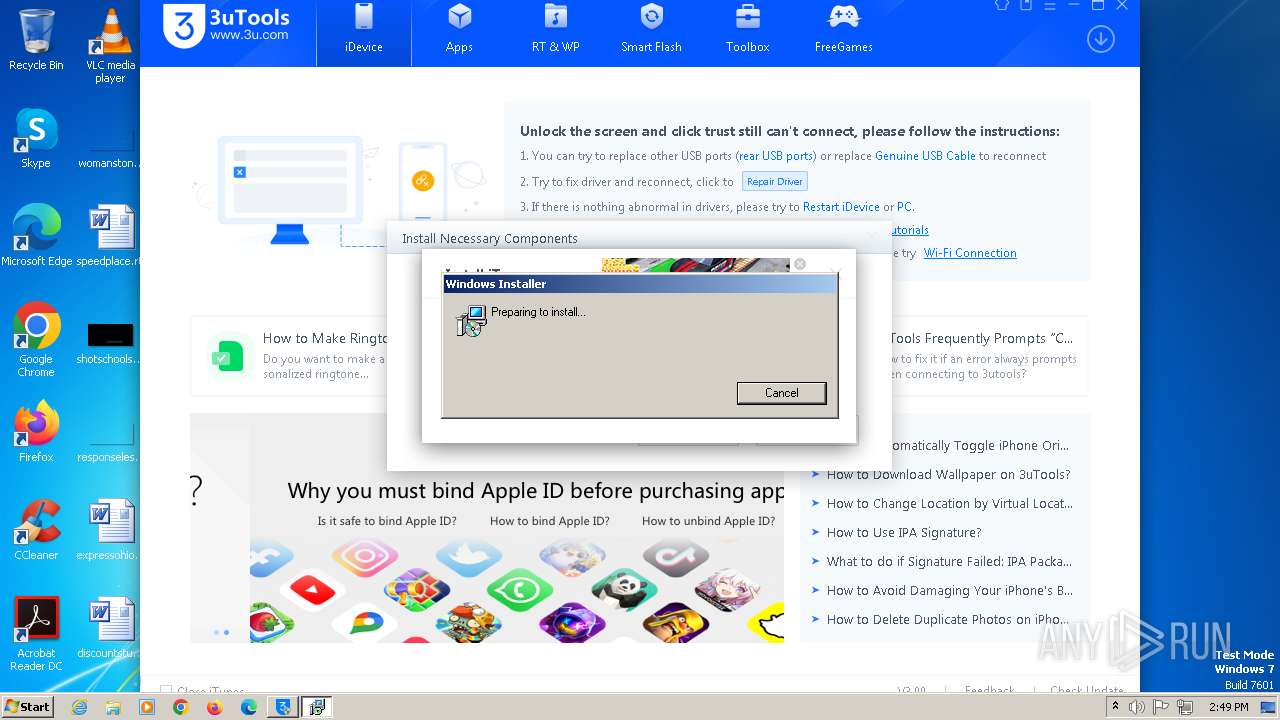Image resolution: width=1280 pixels, height=720 pixels.
Task: Open the Firefox desktop shortcut
Action: pos(36,432)
